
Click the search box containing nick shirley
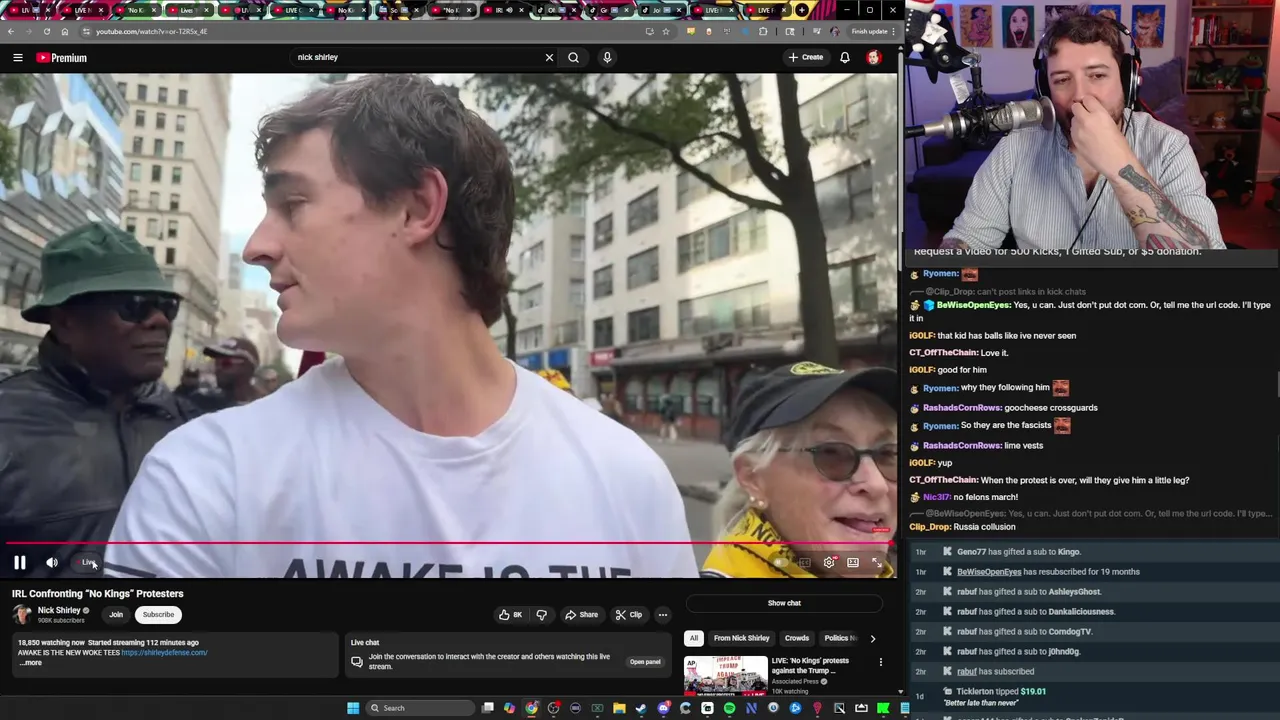415,57
